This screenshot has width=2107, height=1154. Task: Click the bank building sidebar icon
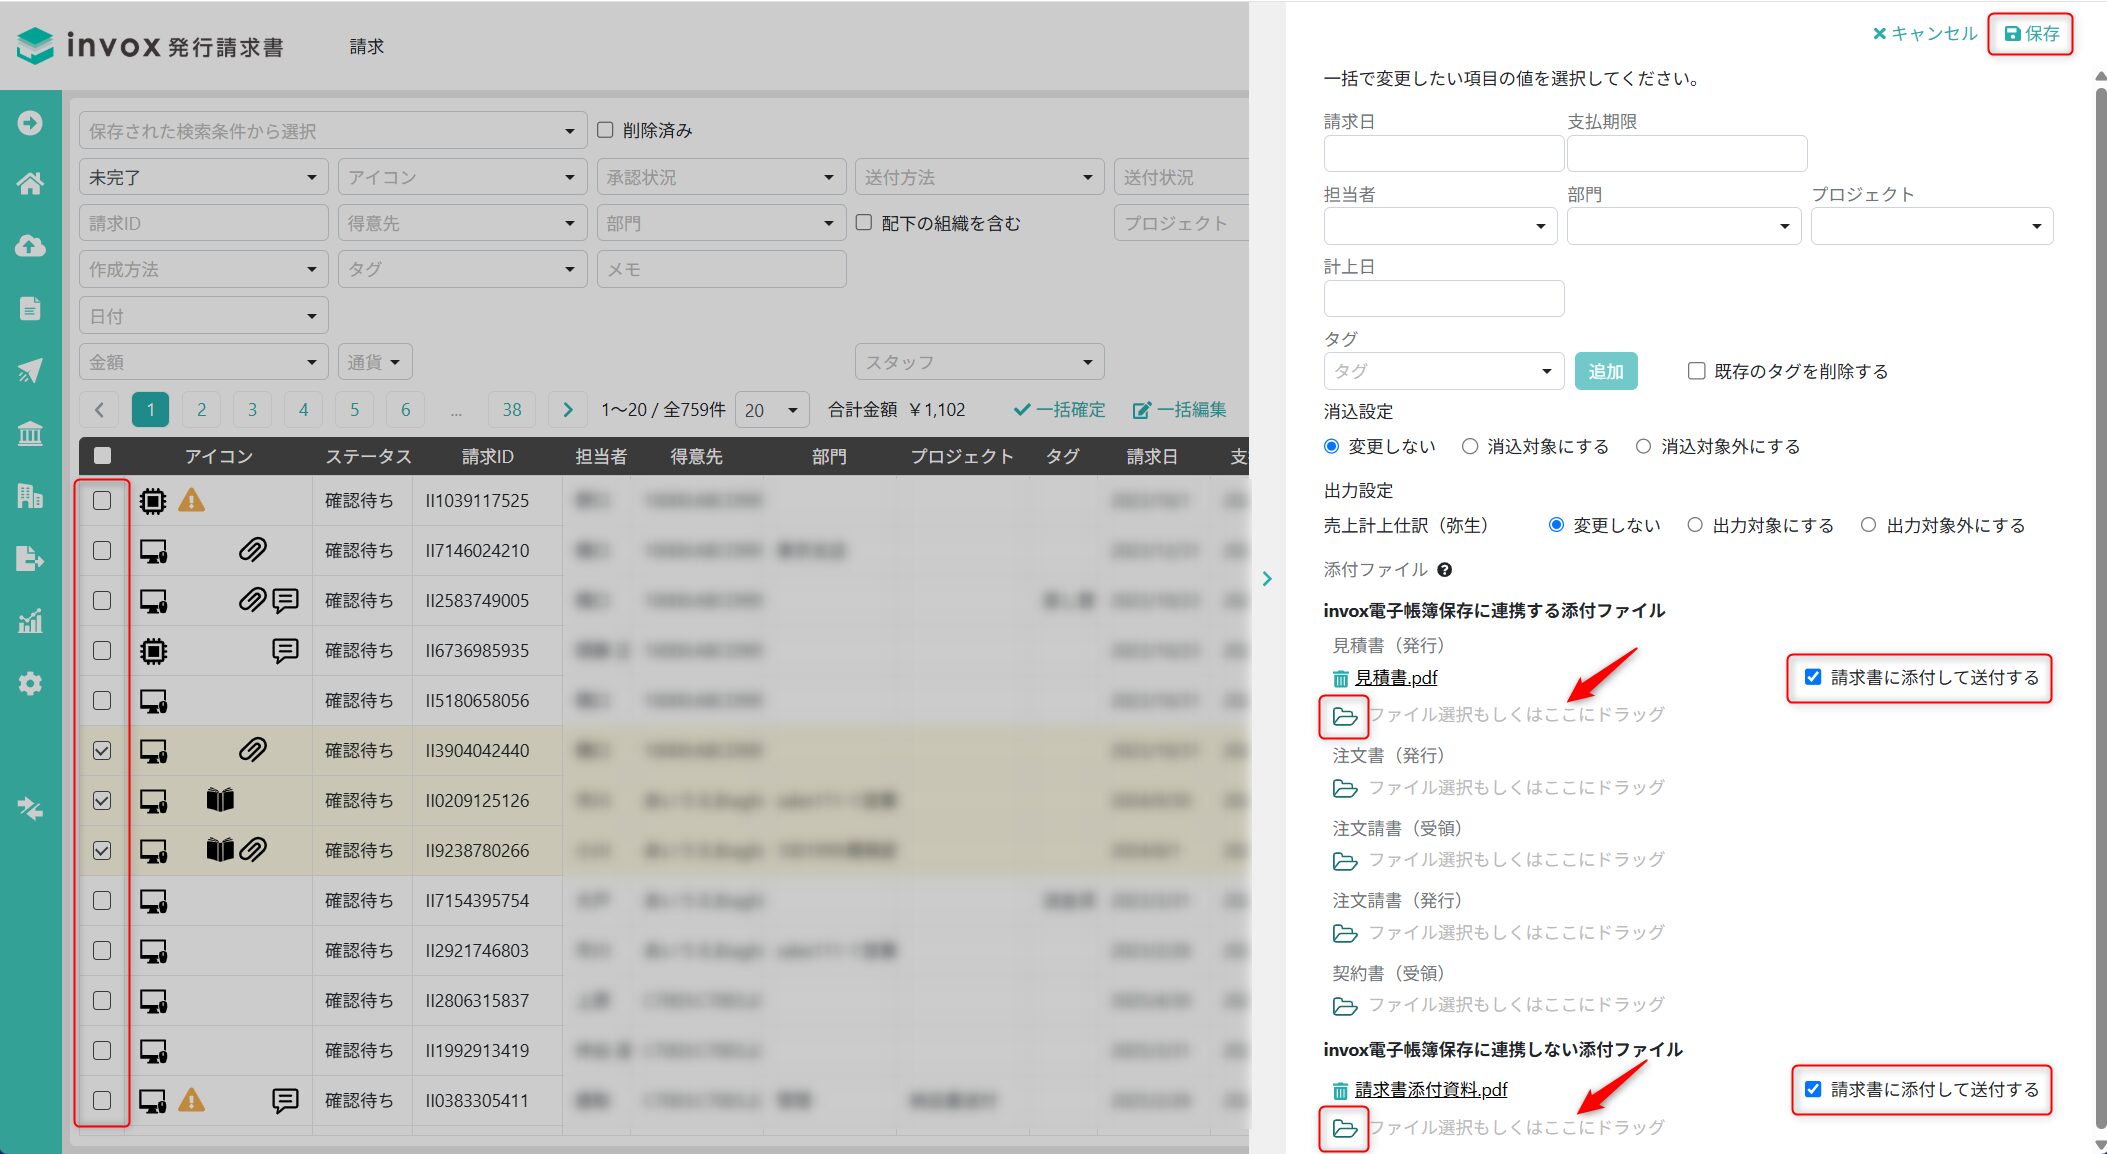(x=30, y=433)
